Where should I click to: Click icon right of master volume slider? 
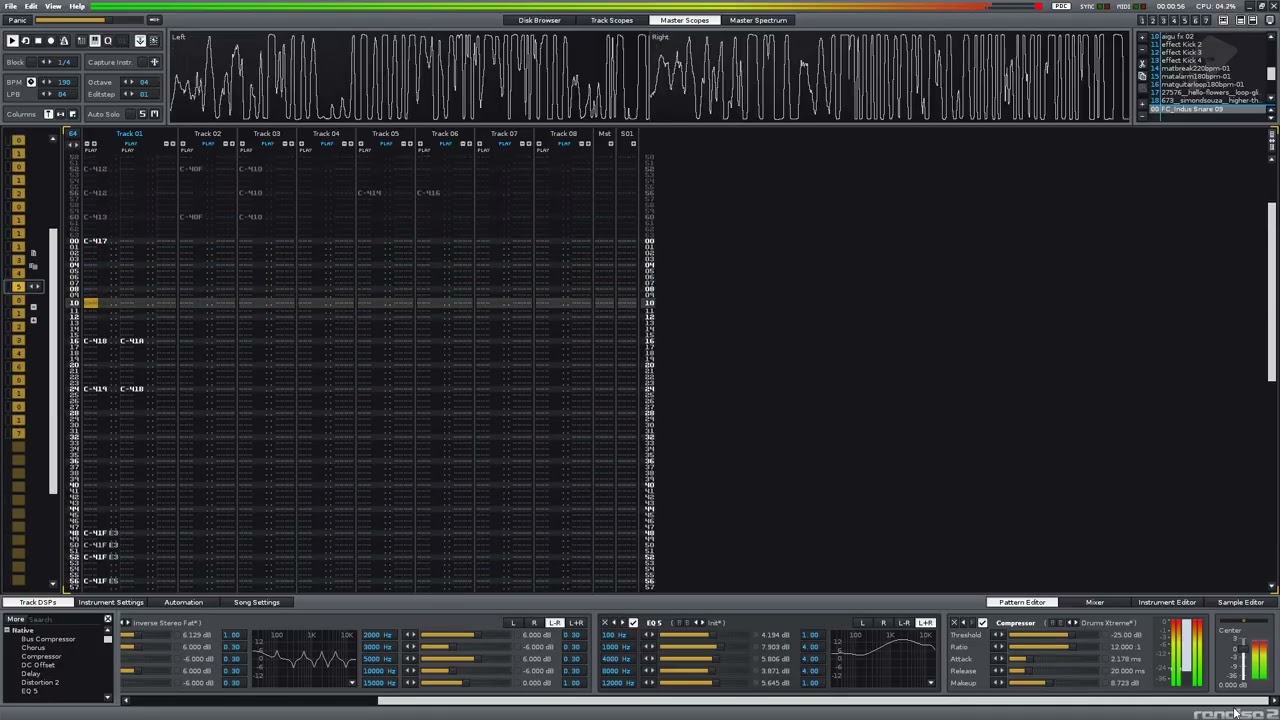(x=154, y=20)
